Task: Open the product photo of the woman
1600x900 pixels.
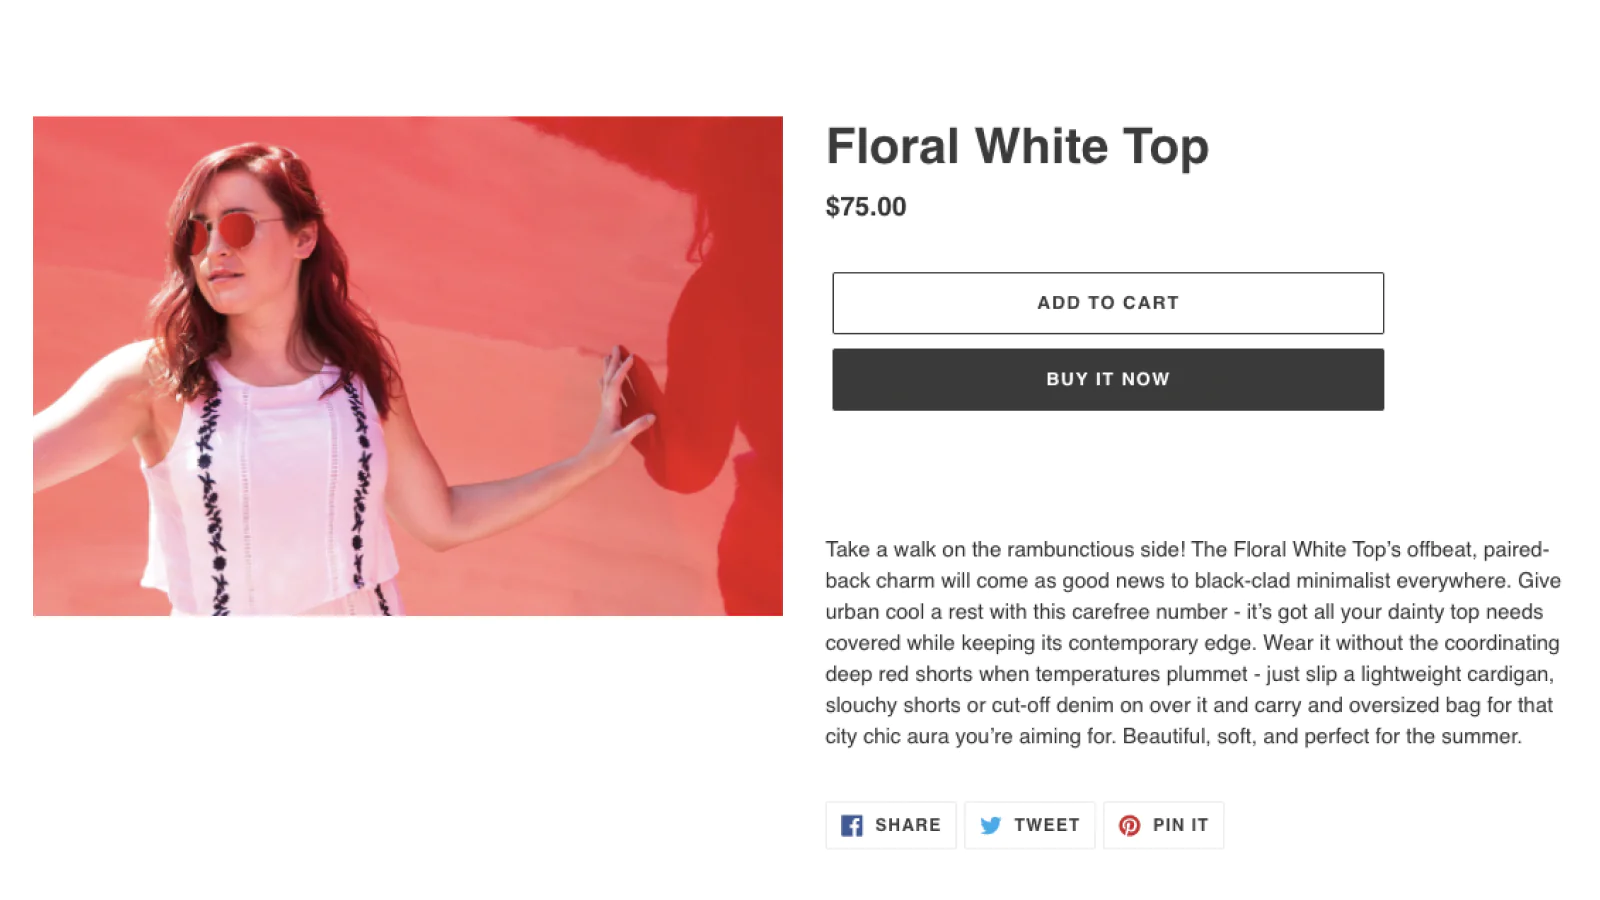Action: [408, 366]
